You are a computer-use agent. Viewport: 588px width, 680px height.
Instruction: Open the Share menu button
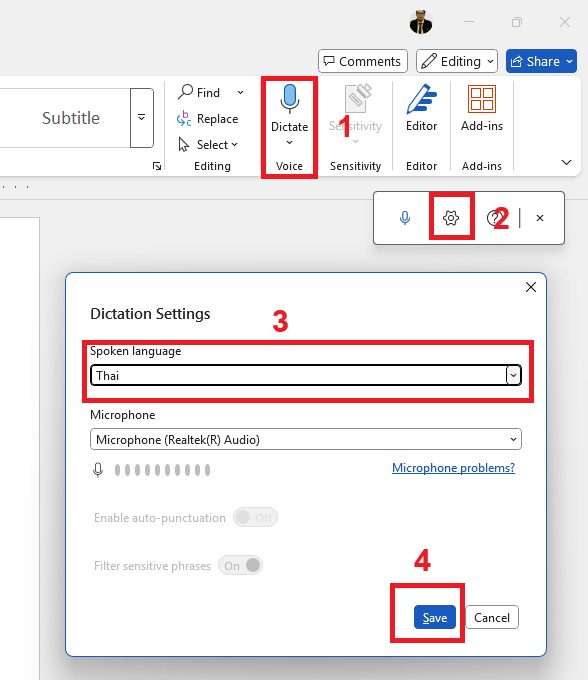click(x=541, y=61)
